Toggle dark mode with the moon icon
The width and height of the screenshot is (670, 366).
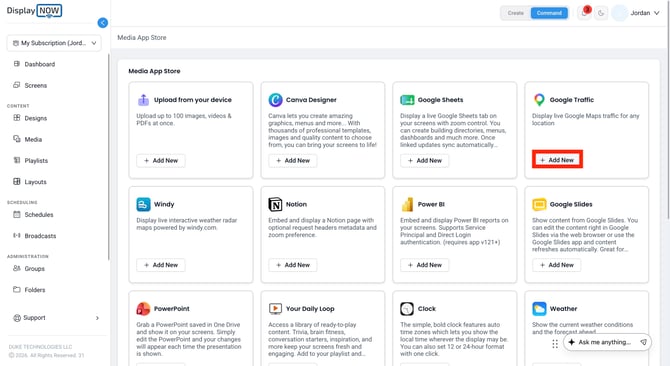pos(601,13)
